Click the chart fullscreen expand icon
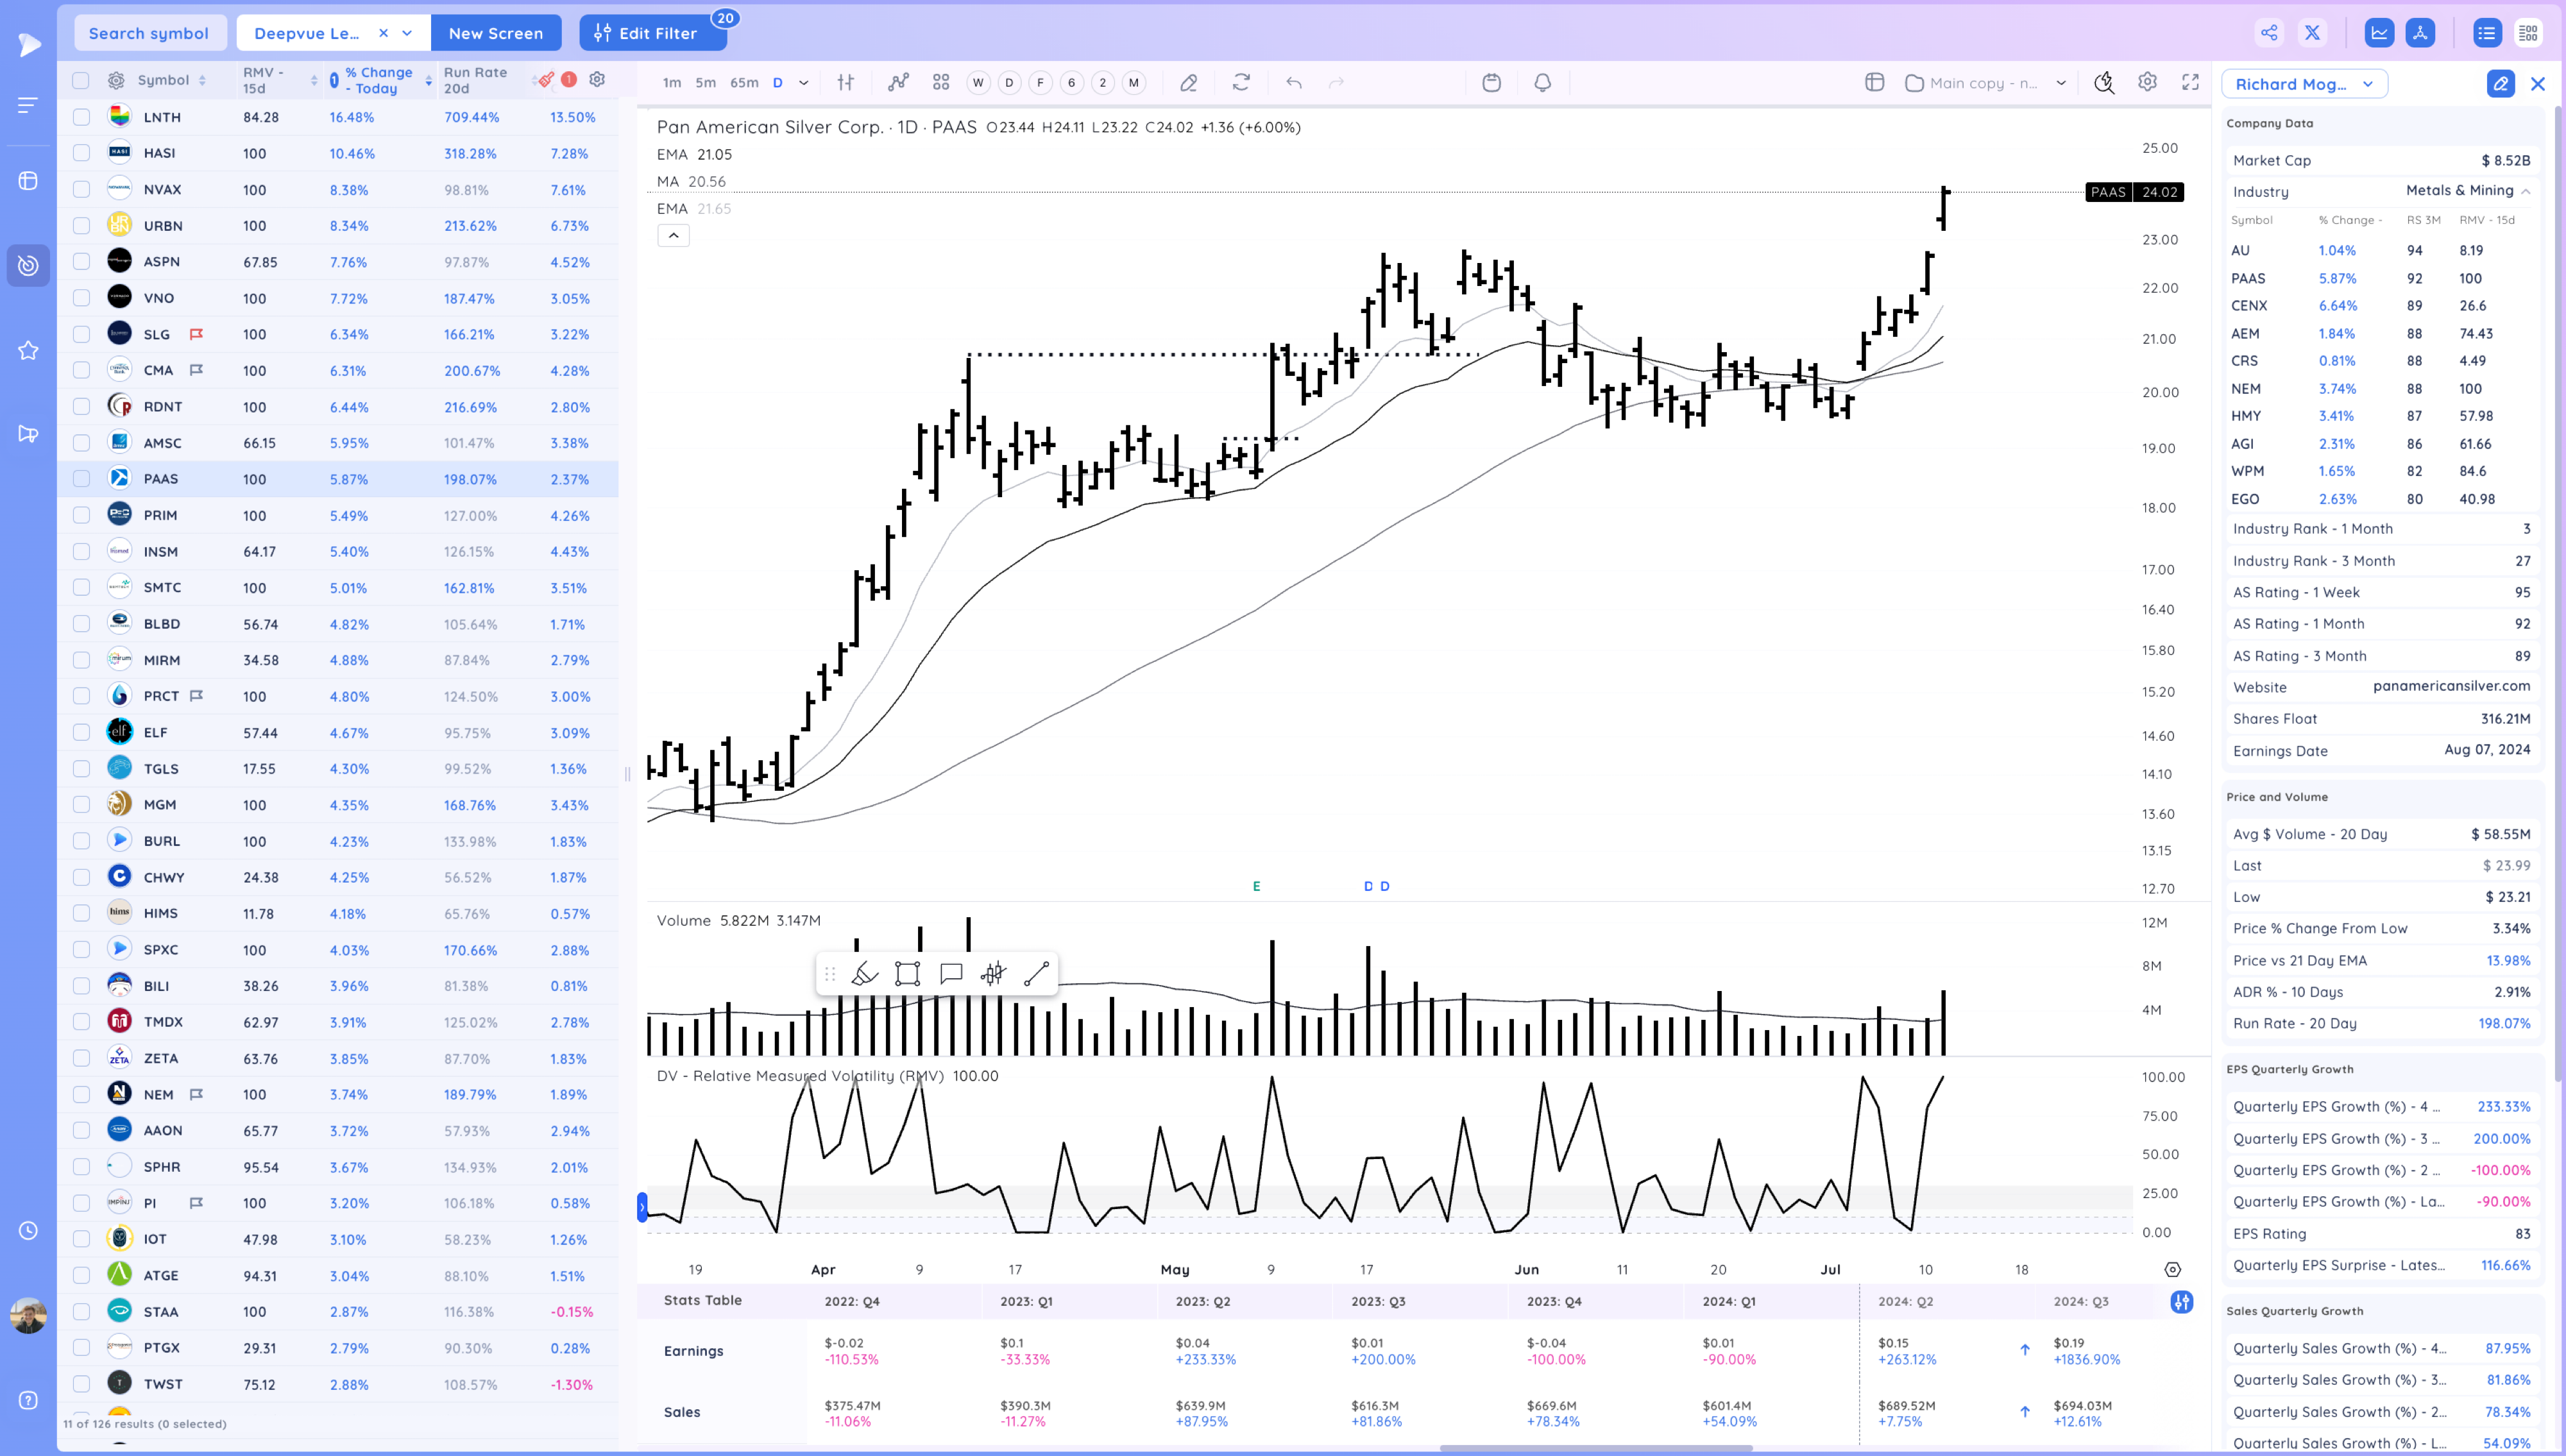 (x=2190, y=83)
